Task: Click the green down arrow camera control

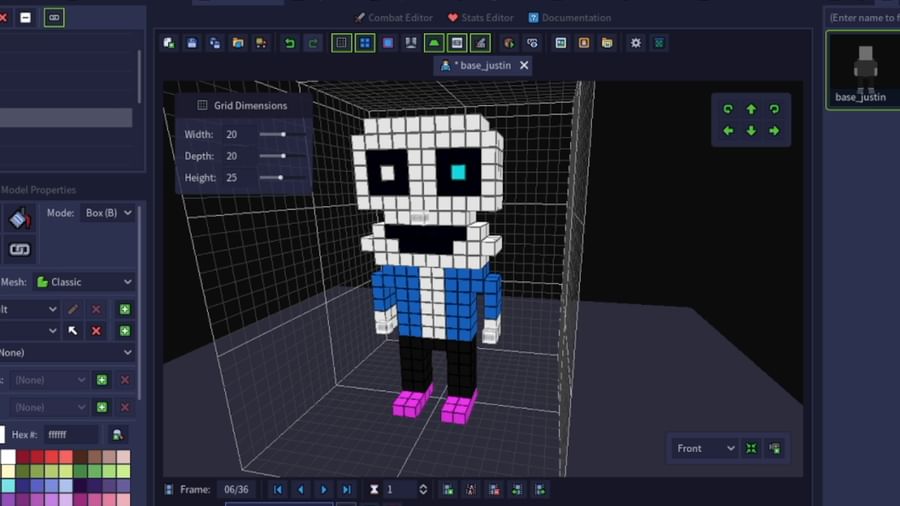Action: 751,131
